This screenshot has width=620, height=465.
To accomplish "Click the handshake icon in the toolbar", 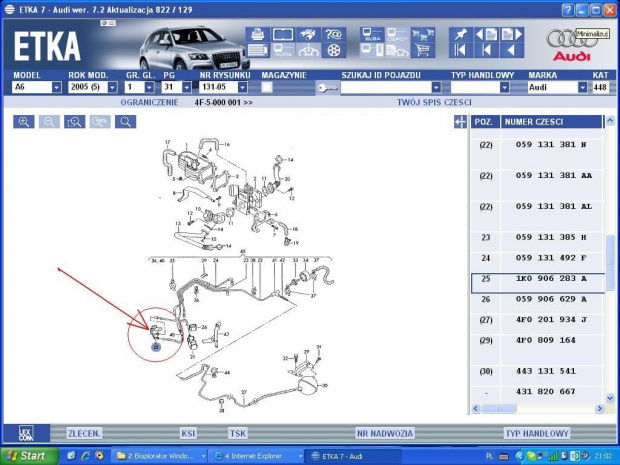I will click(x=308, y=34).
